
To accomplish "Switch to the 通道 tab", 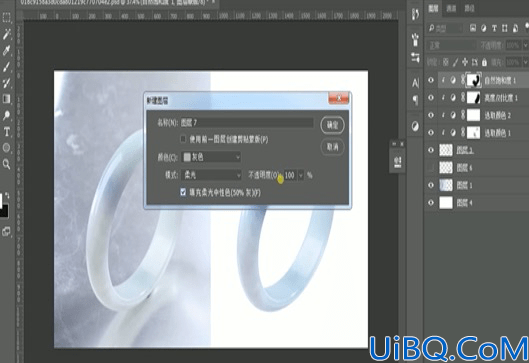I will [451, 9].
